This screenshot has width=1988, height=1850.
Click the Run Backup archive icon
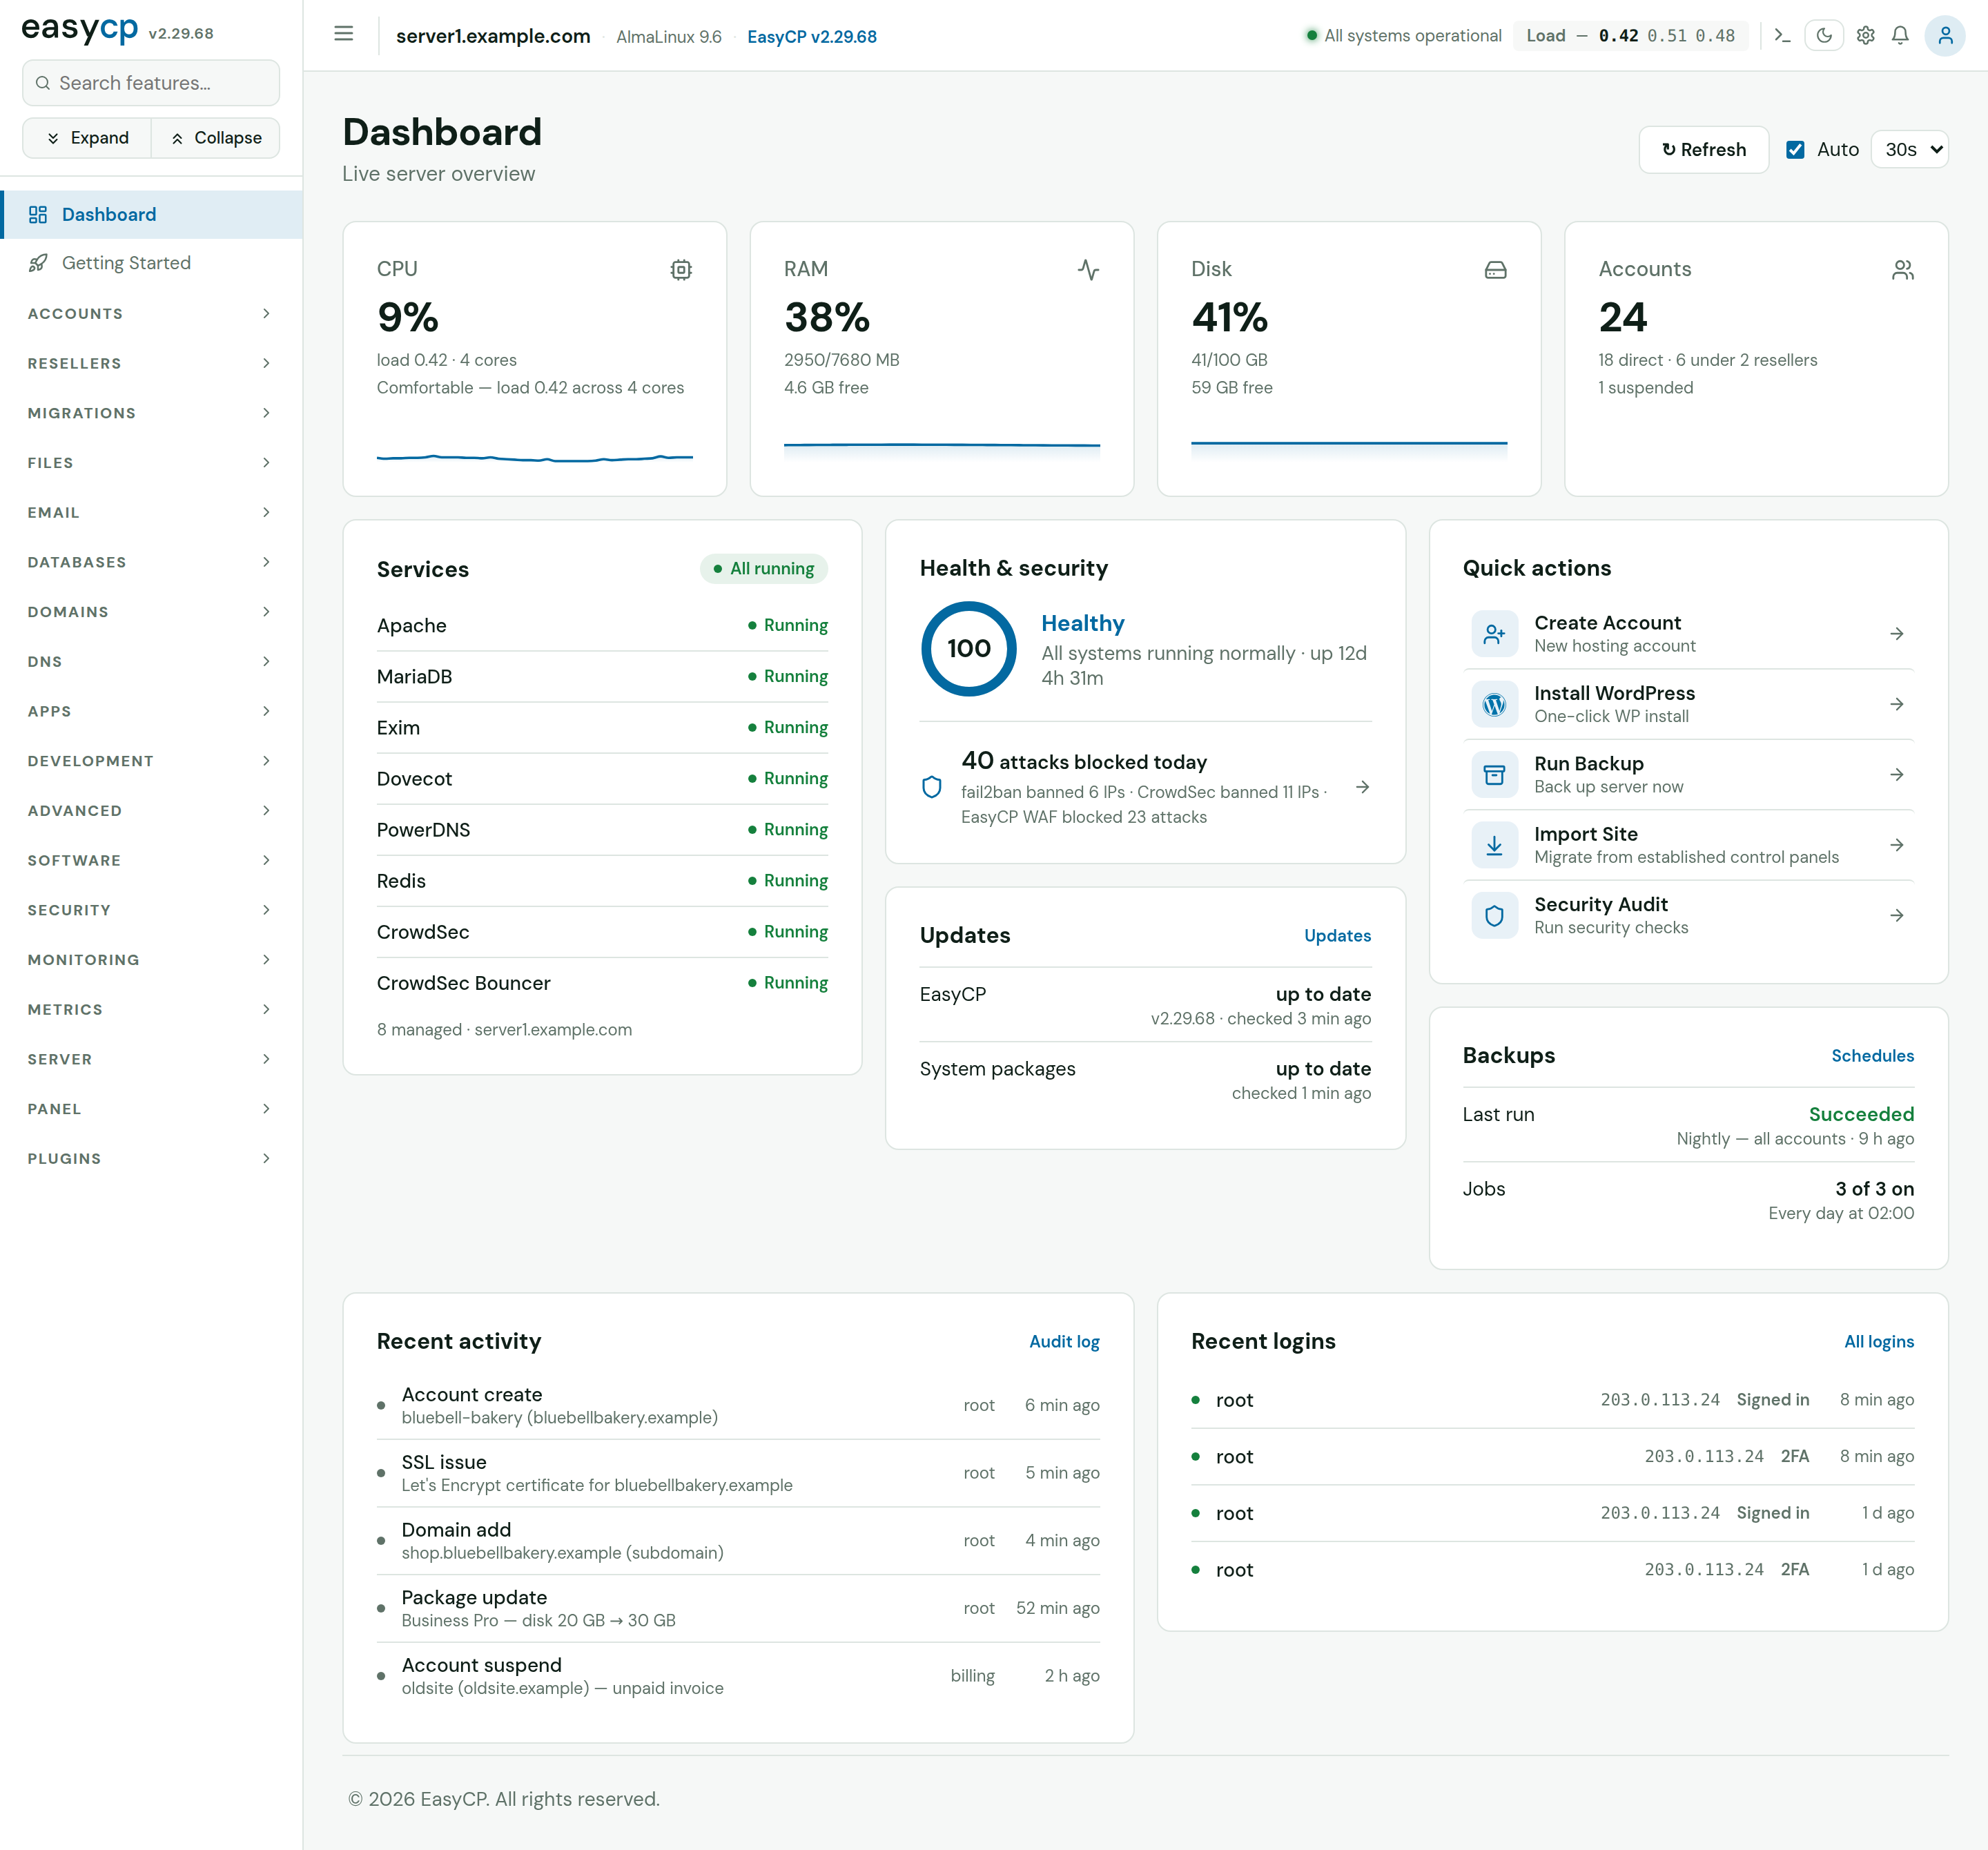point(1494,775)
